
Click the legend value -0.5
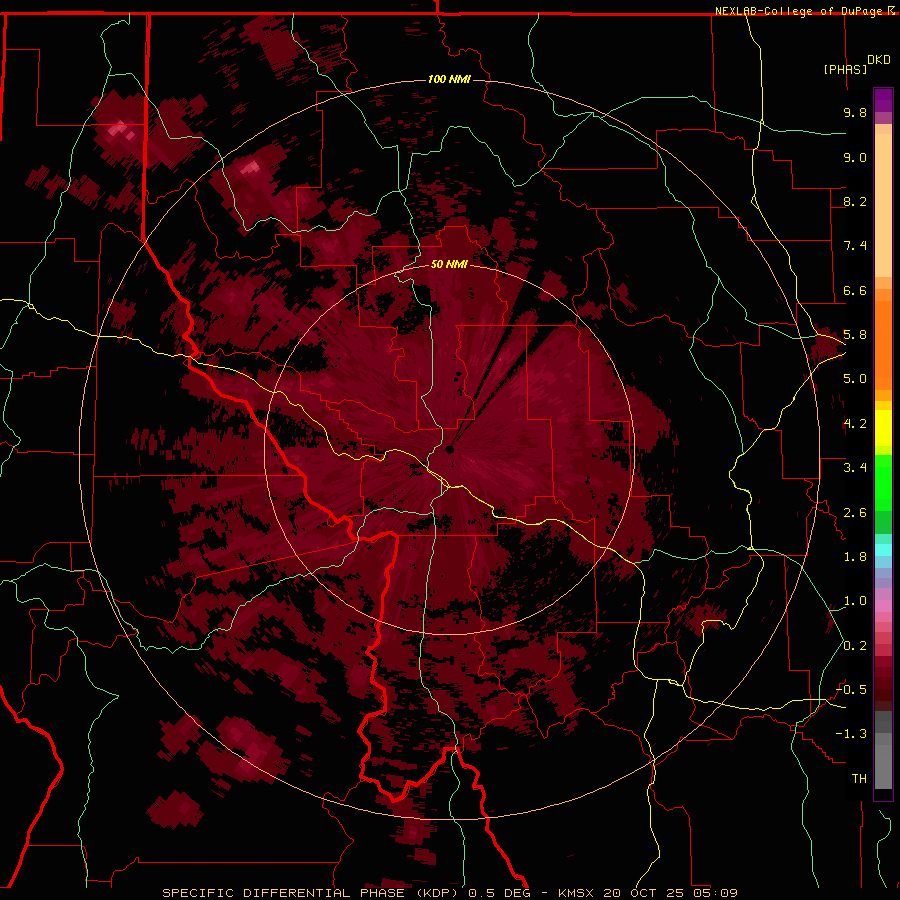[x=851, y=690]
